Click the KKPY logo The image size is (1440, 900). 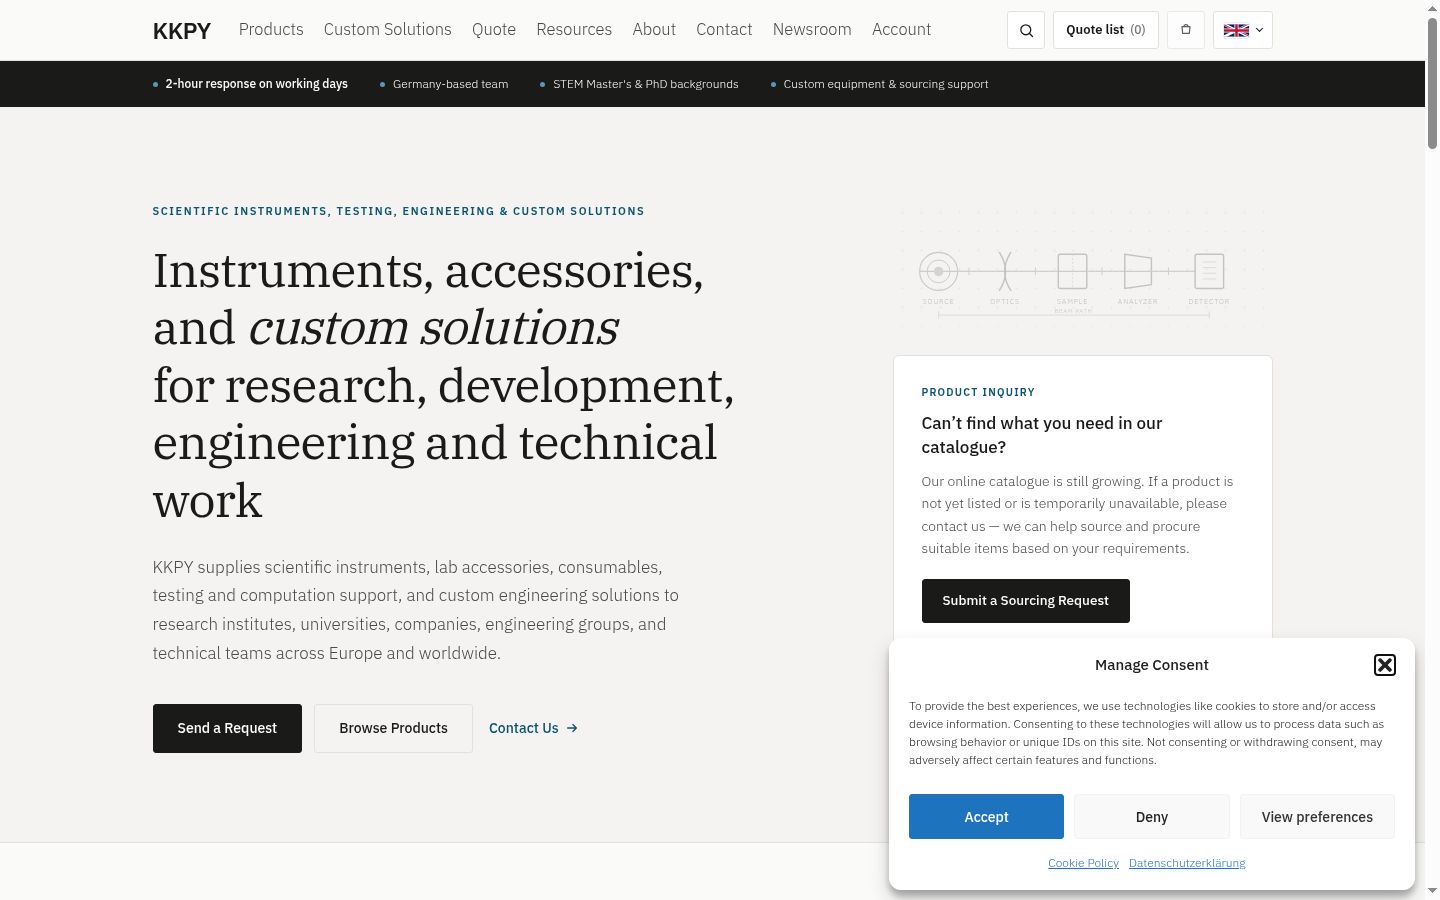[x=182, y=31]
